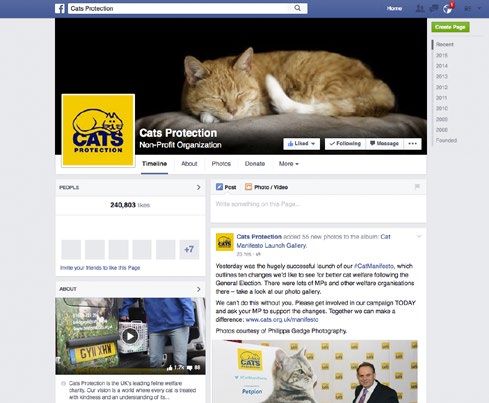This screenshot has height=403, width=489.
Task: Open the three-dots page options menu
Action: click(x=413, y=144)
